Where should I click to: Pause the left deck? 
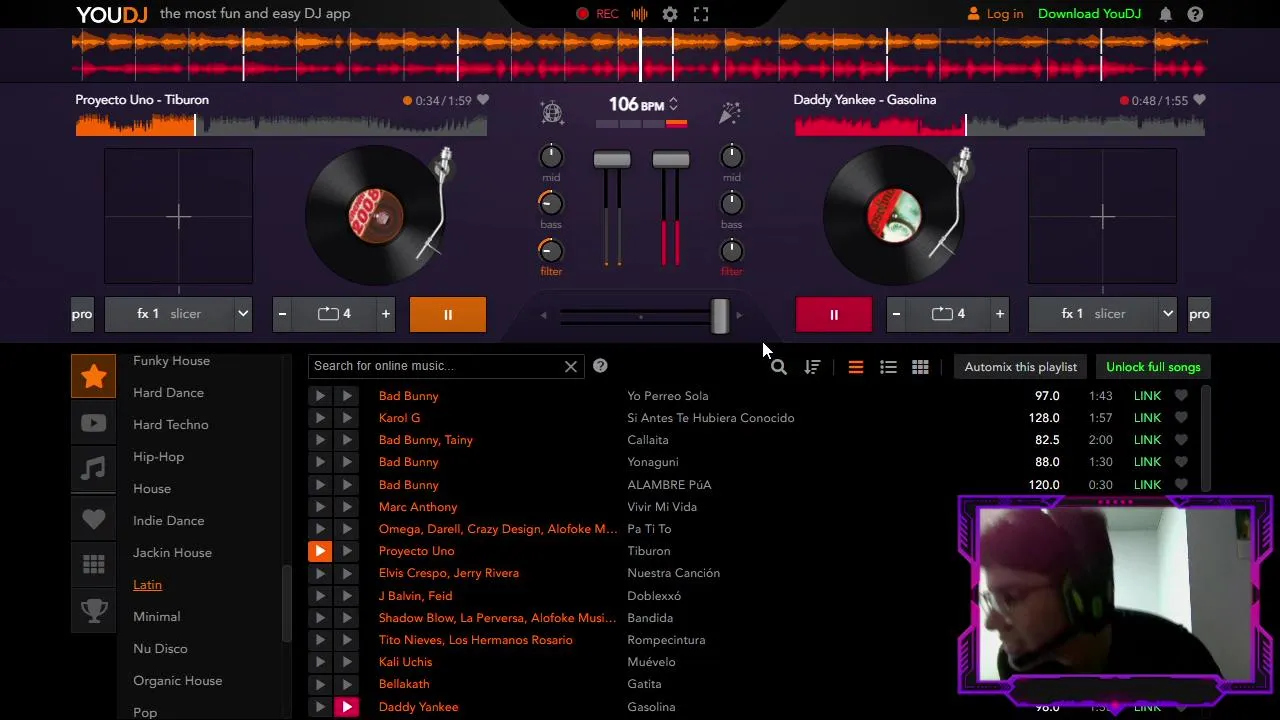(448, 314)
